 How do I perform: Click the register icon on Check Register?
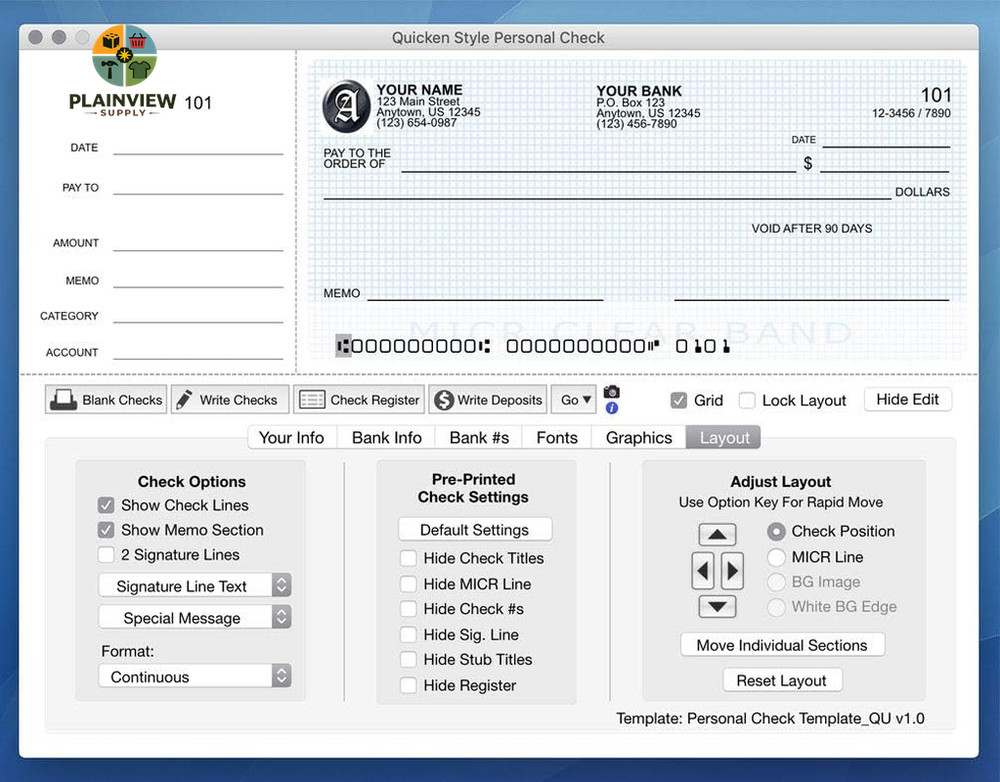pyautogui.click(x=312, y=400)
